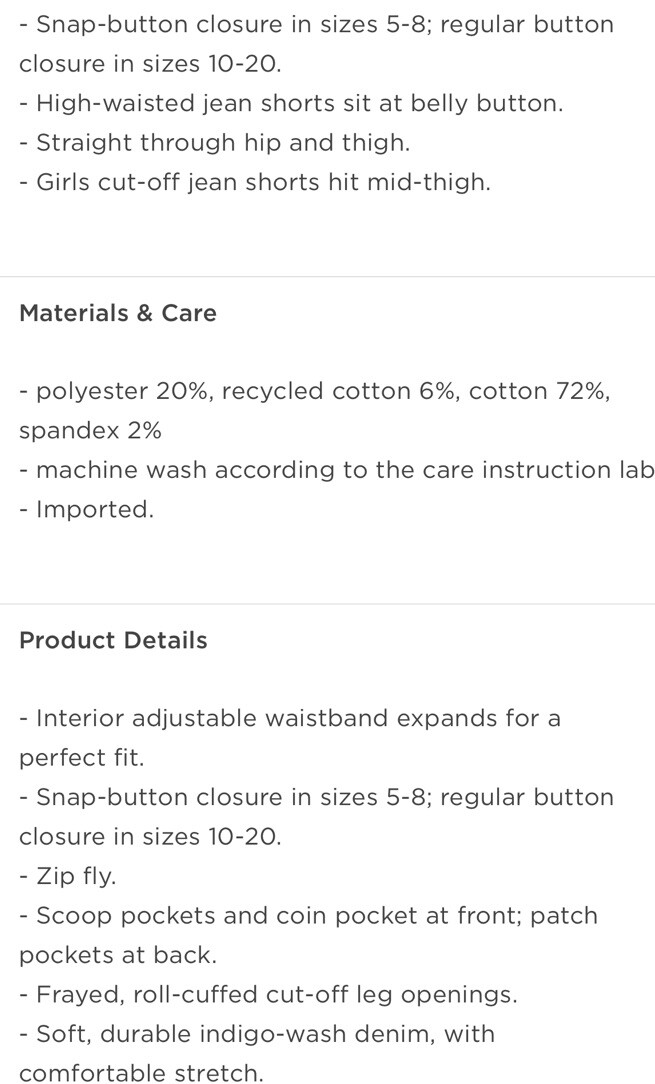This screenshot has height=1084, width=655.
Task: Select the 'perfect fit.' text
Action: 82,758
